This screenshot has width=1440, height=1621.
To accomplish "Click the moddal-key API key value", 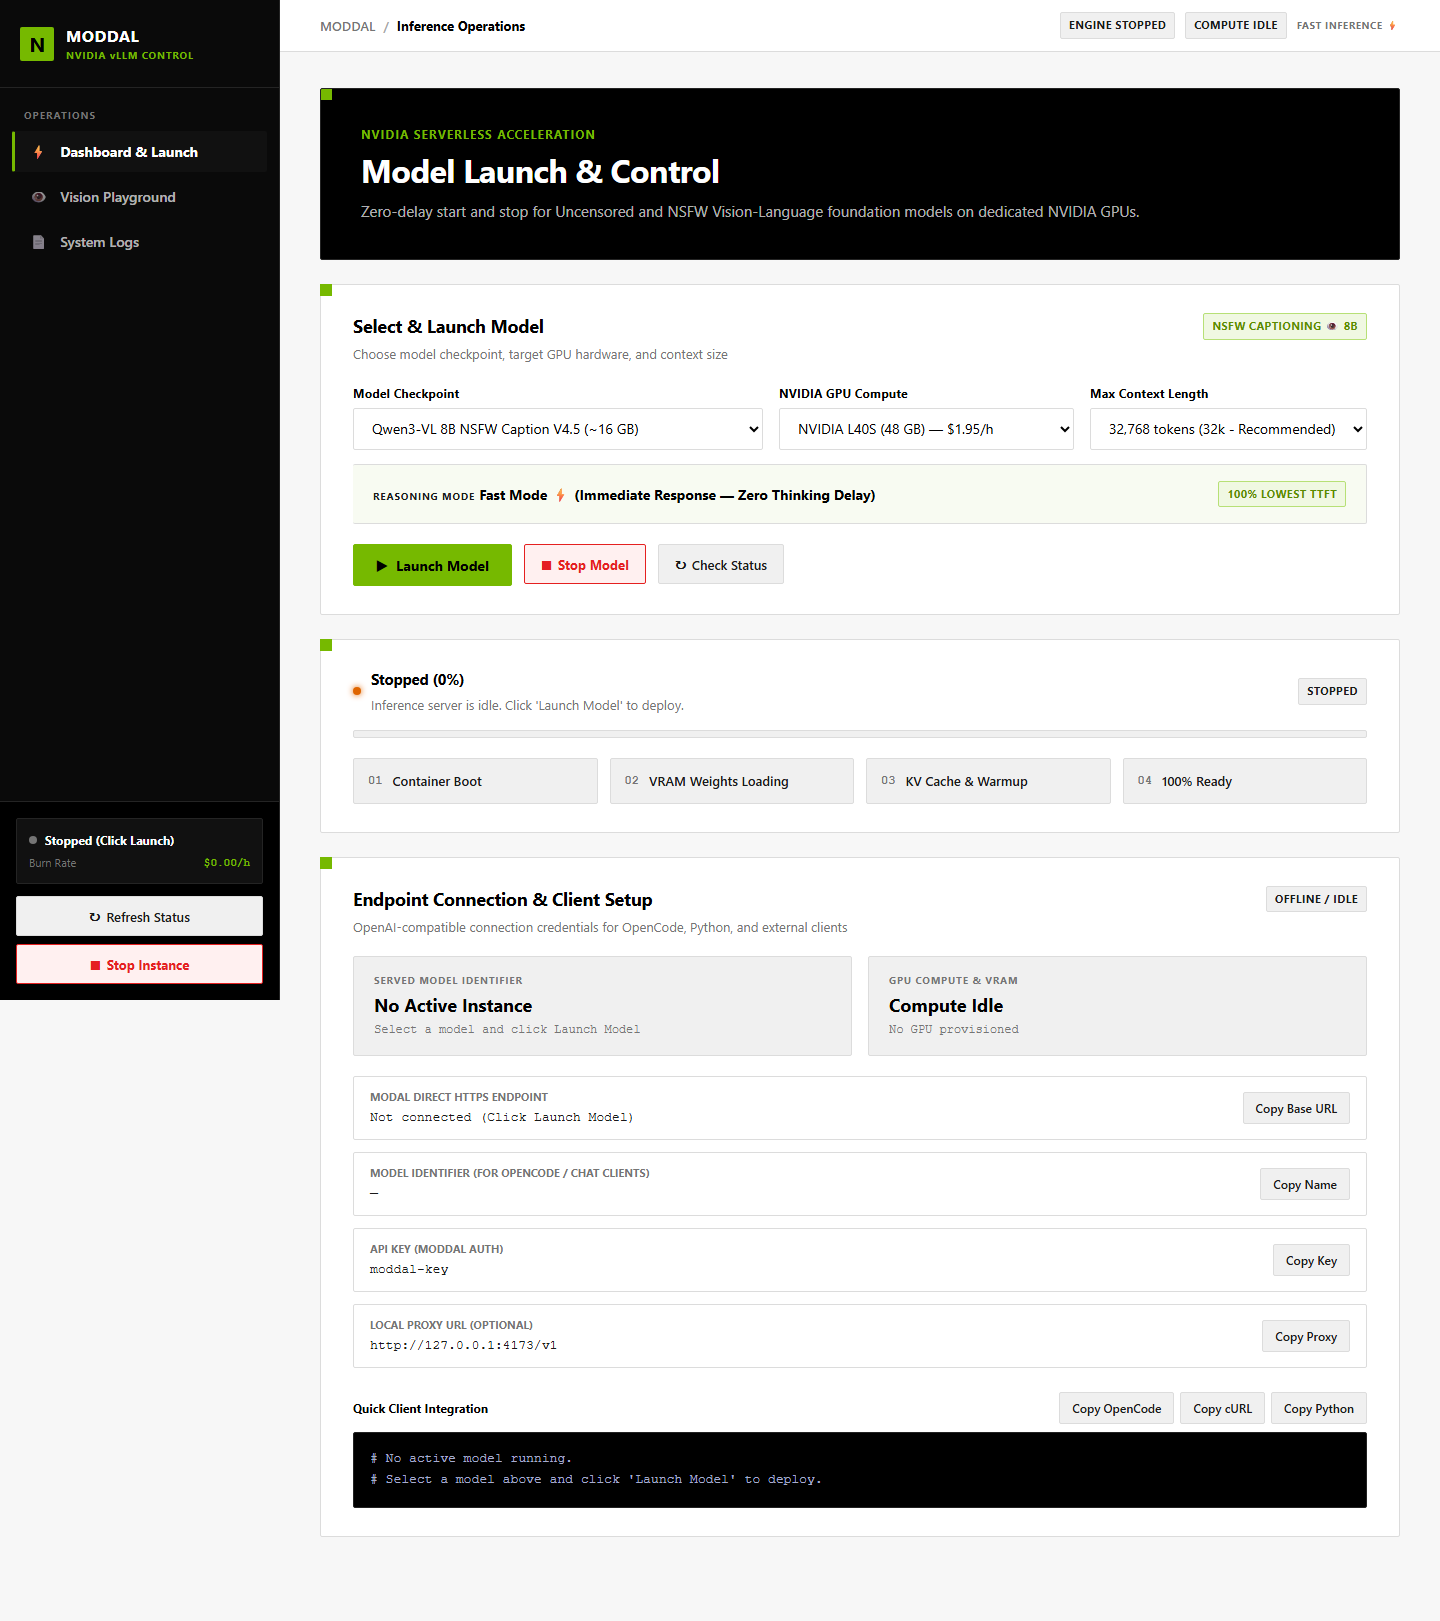I will (x=409, y=1269).
